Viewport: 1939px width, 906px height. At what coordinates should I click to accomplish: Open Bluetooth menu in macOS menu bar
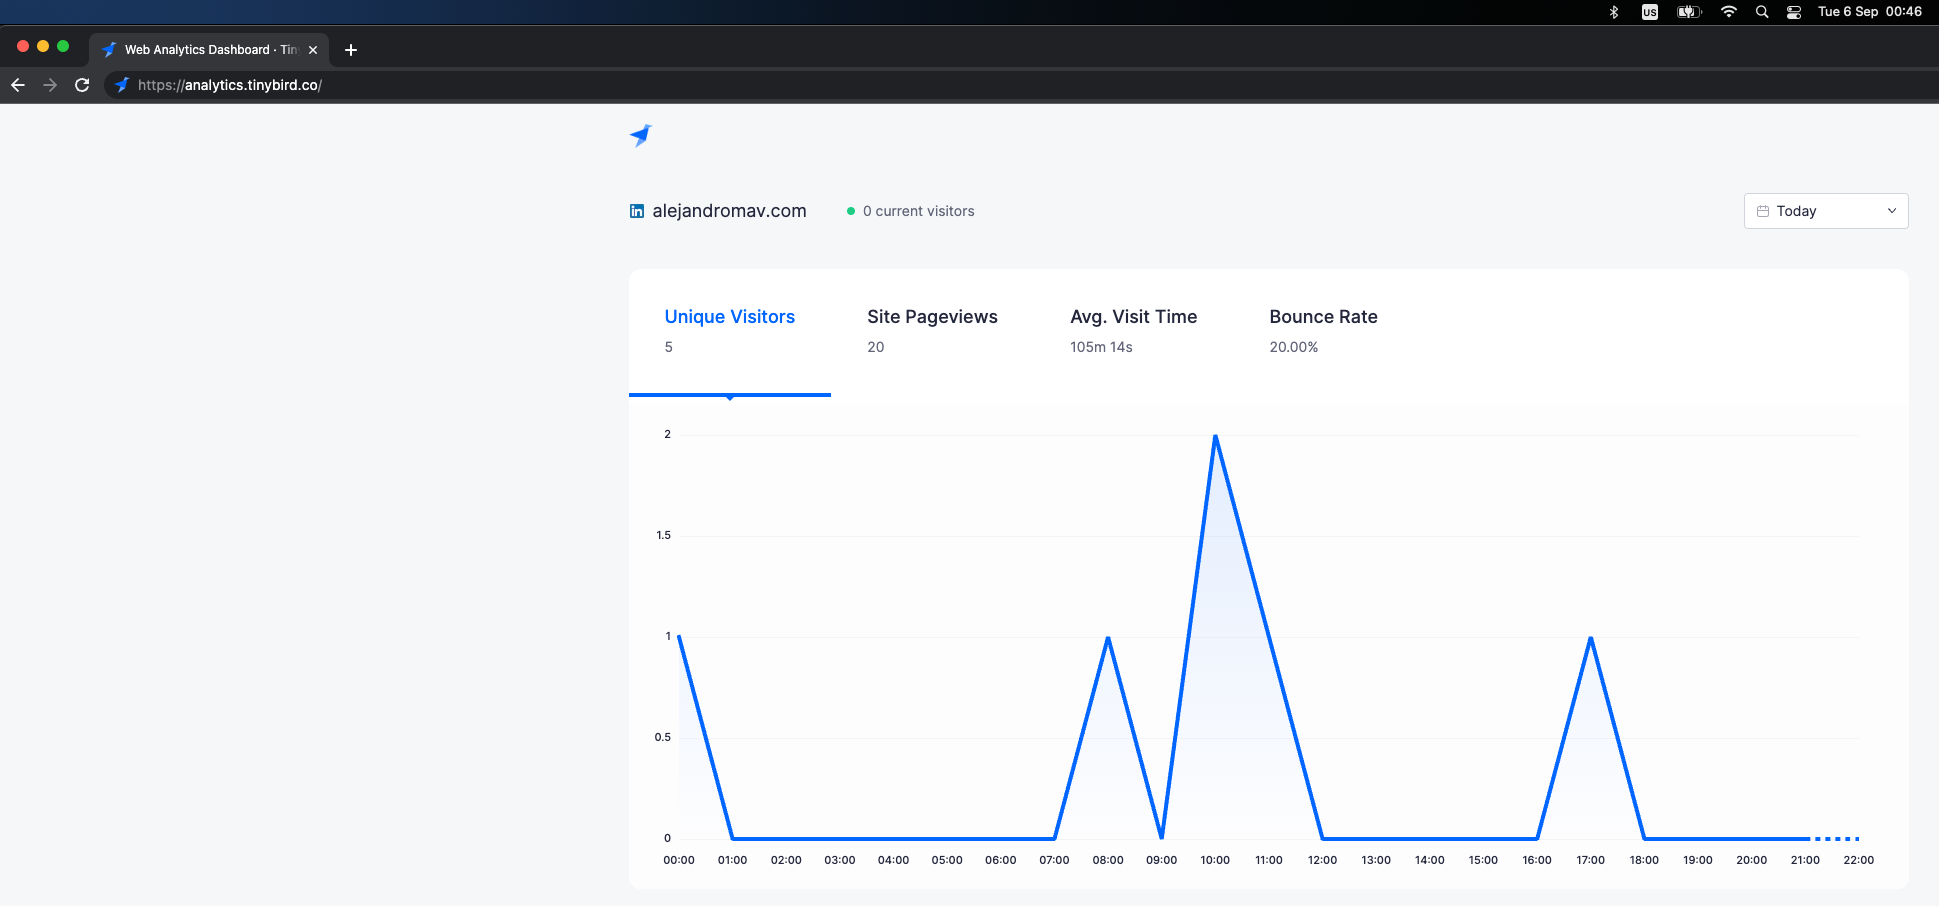(x=1613, y=12)
